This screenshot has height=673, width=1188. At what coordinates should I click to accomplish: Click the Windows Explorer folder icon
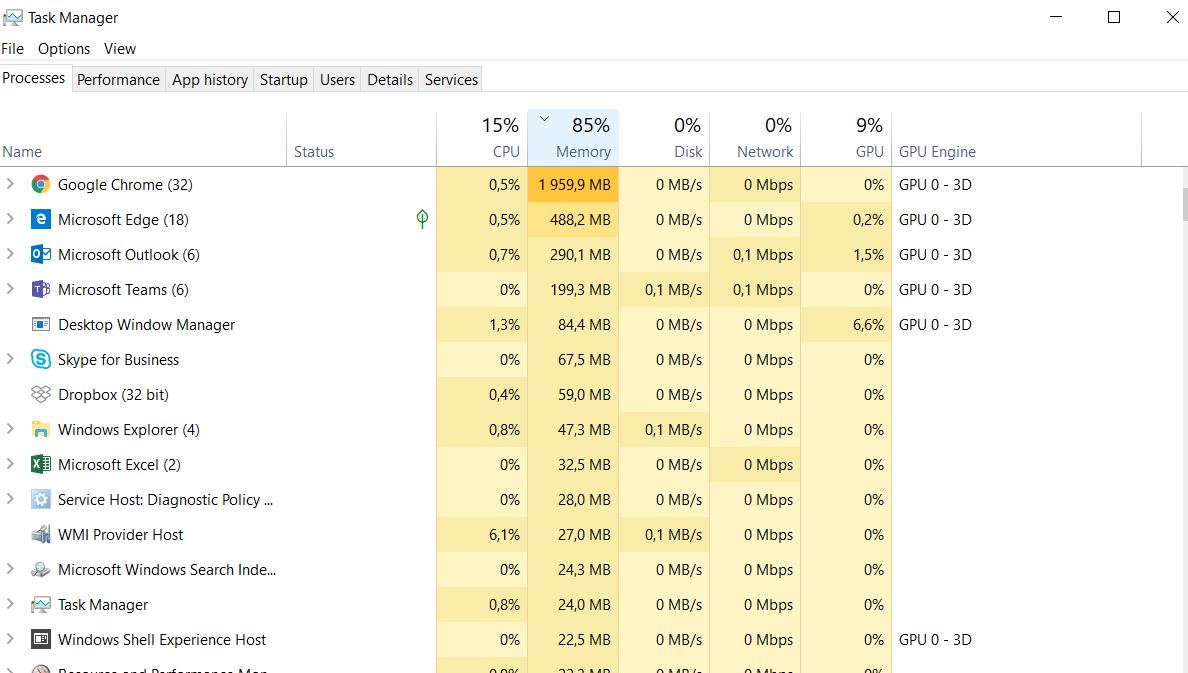coord(40,430)
